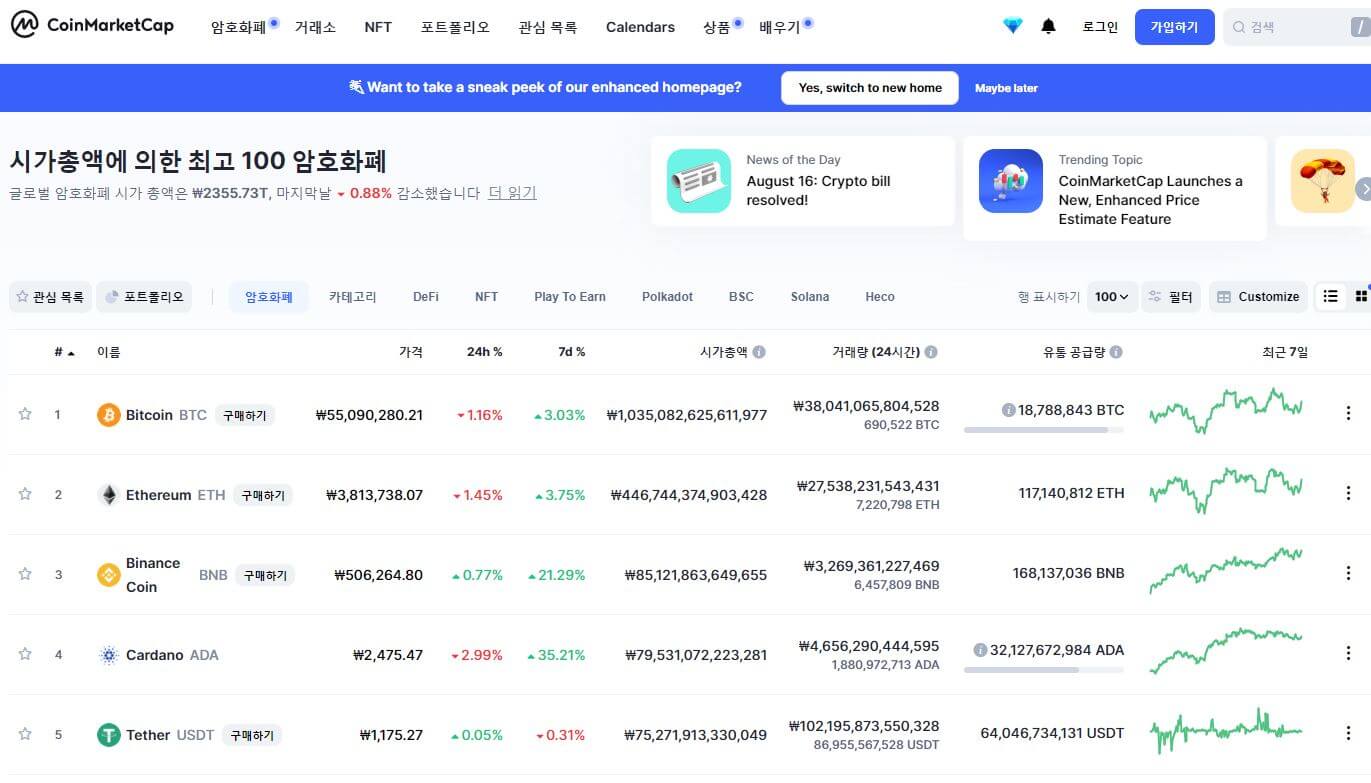Click next arrow on news carousel
Viewport: 1371px width, 783px height.
click(x=1363, y=188)
